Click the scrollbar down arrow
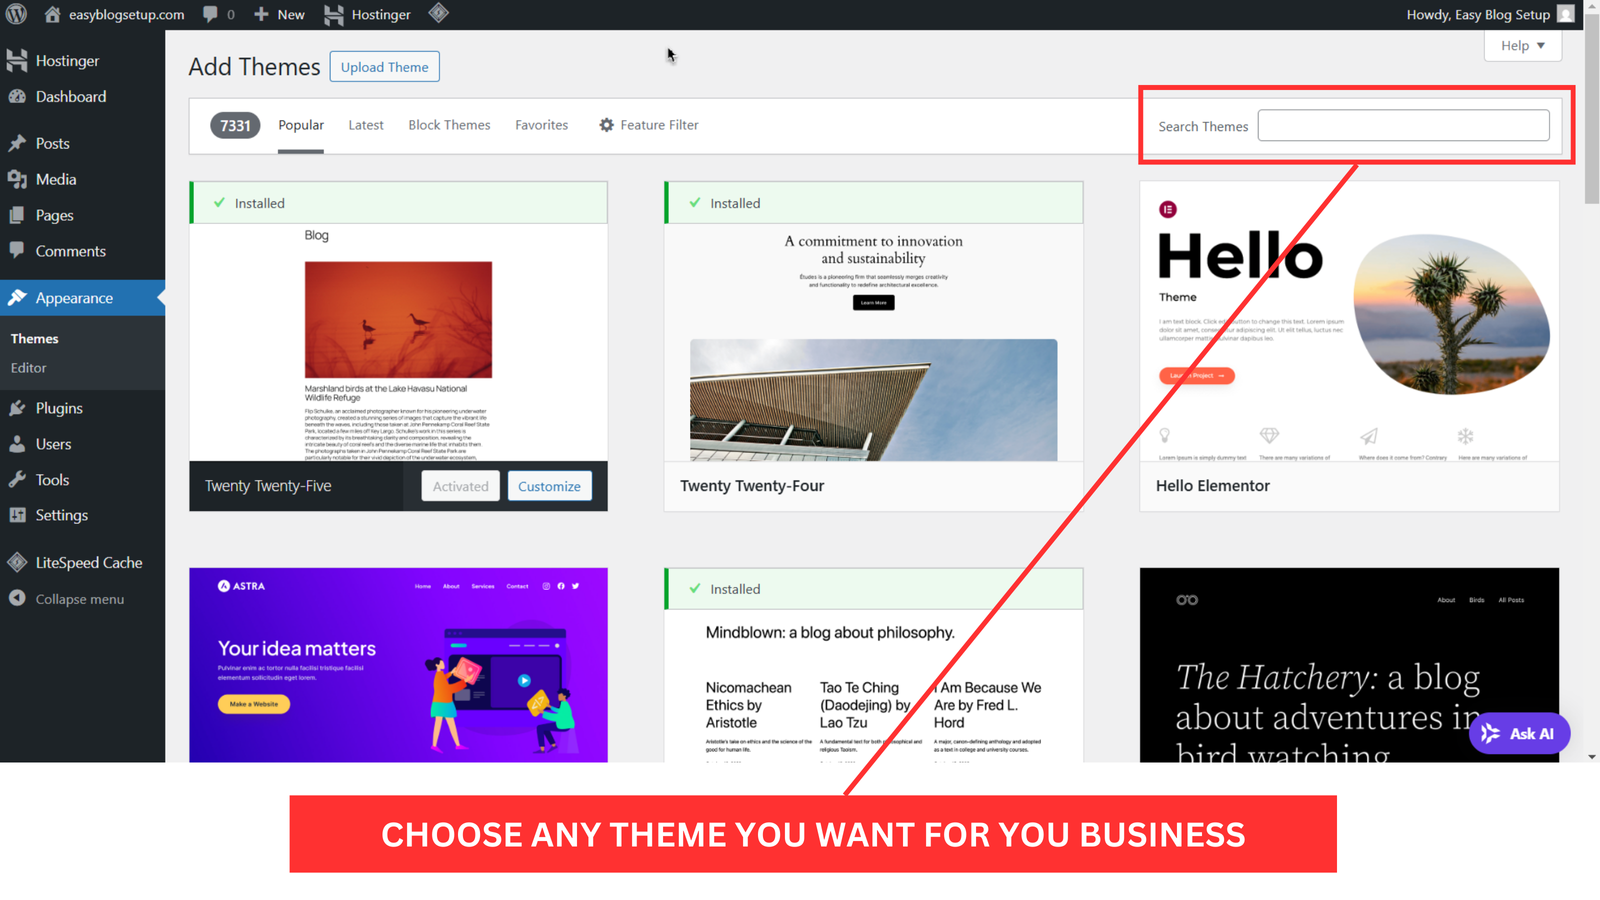This screenshot has width=1600, height=900. point(1592,757)
